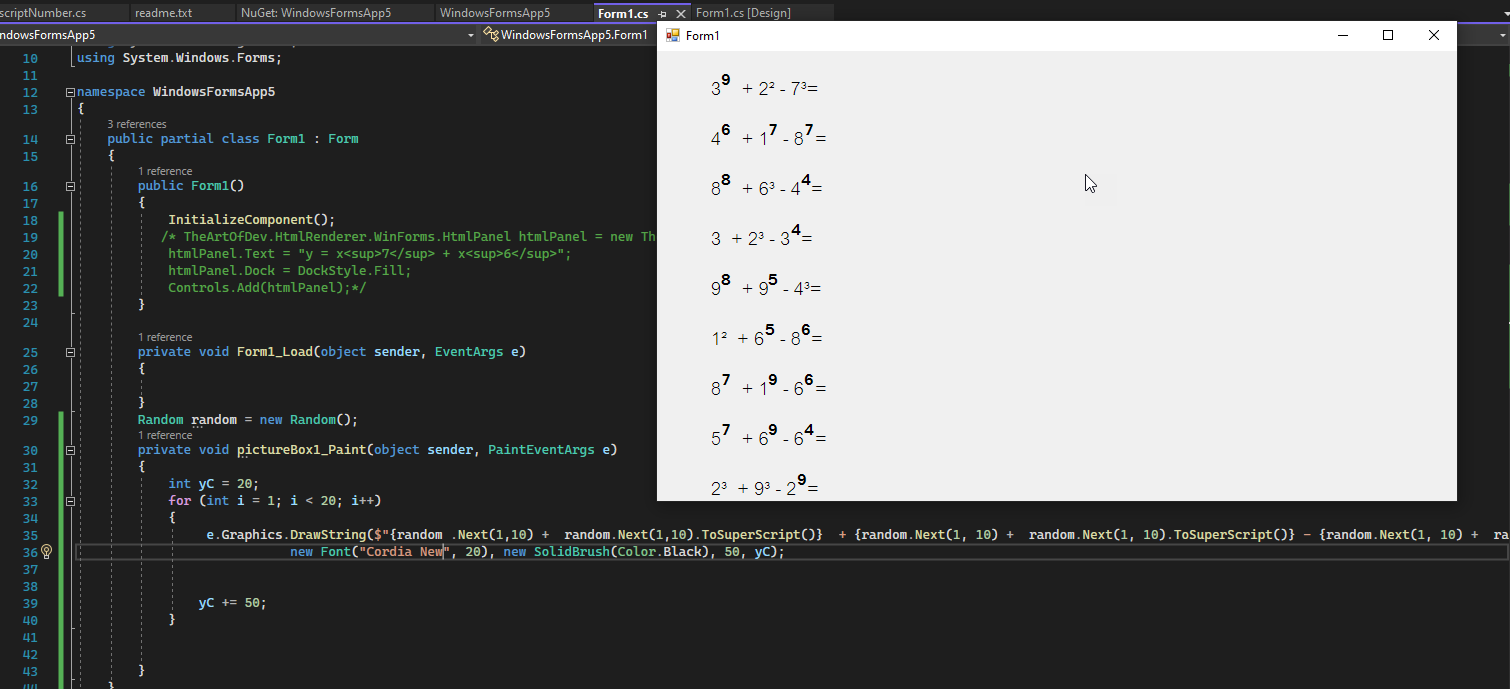Collapse the Form1 class definition
Viewport: 1510px width, 689px height.
coord(69,139)
